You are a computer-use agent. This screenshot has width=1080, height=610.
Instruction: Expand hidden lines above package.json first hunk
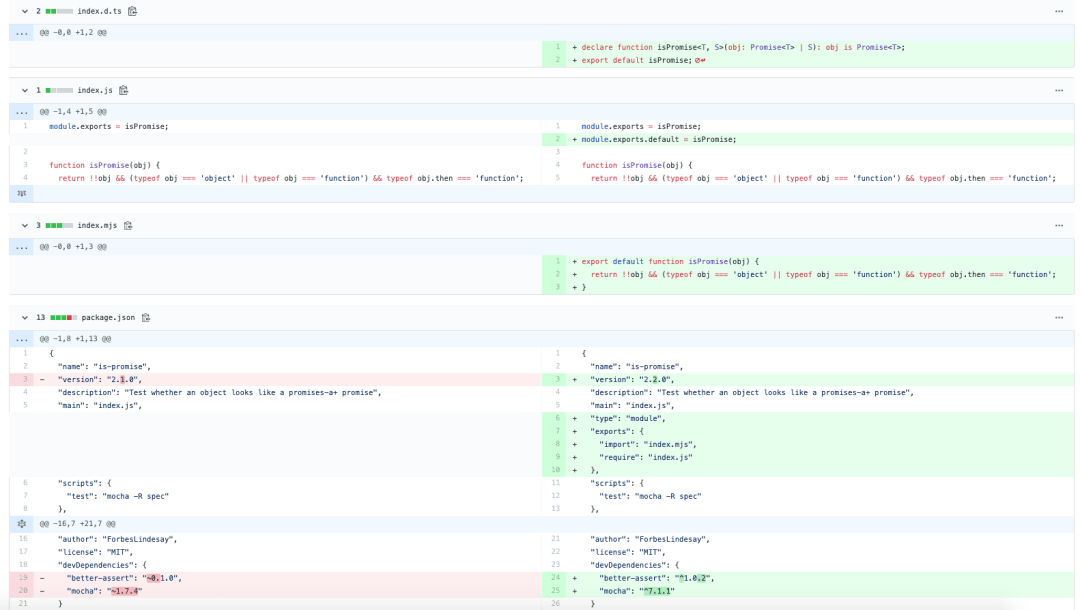(21, 339)
